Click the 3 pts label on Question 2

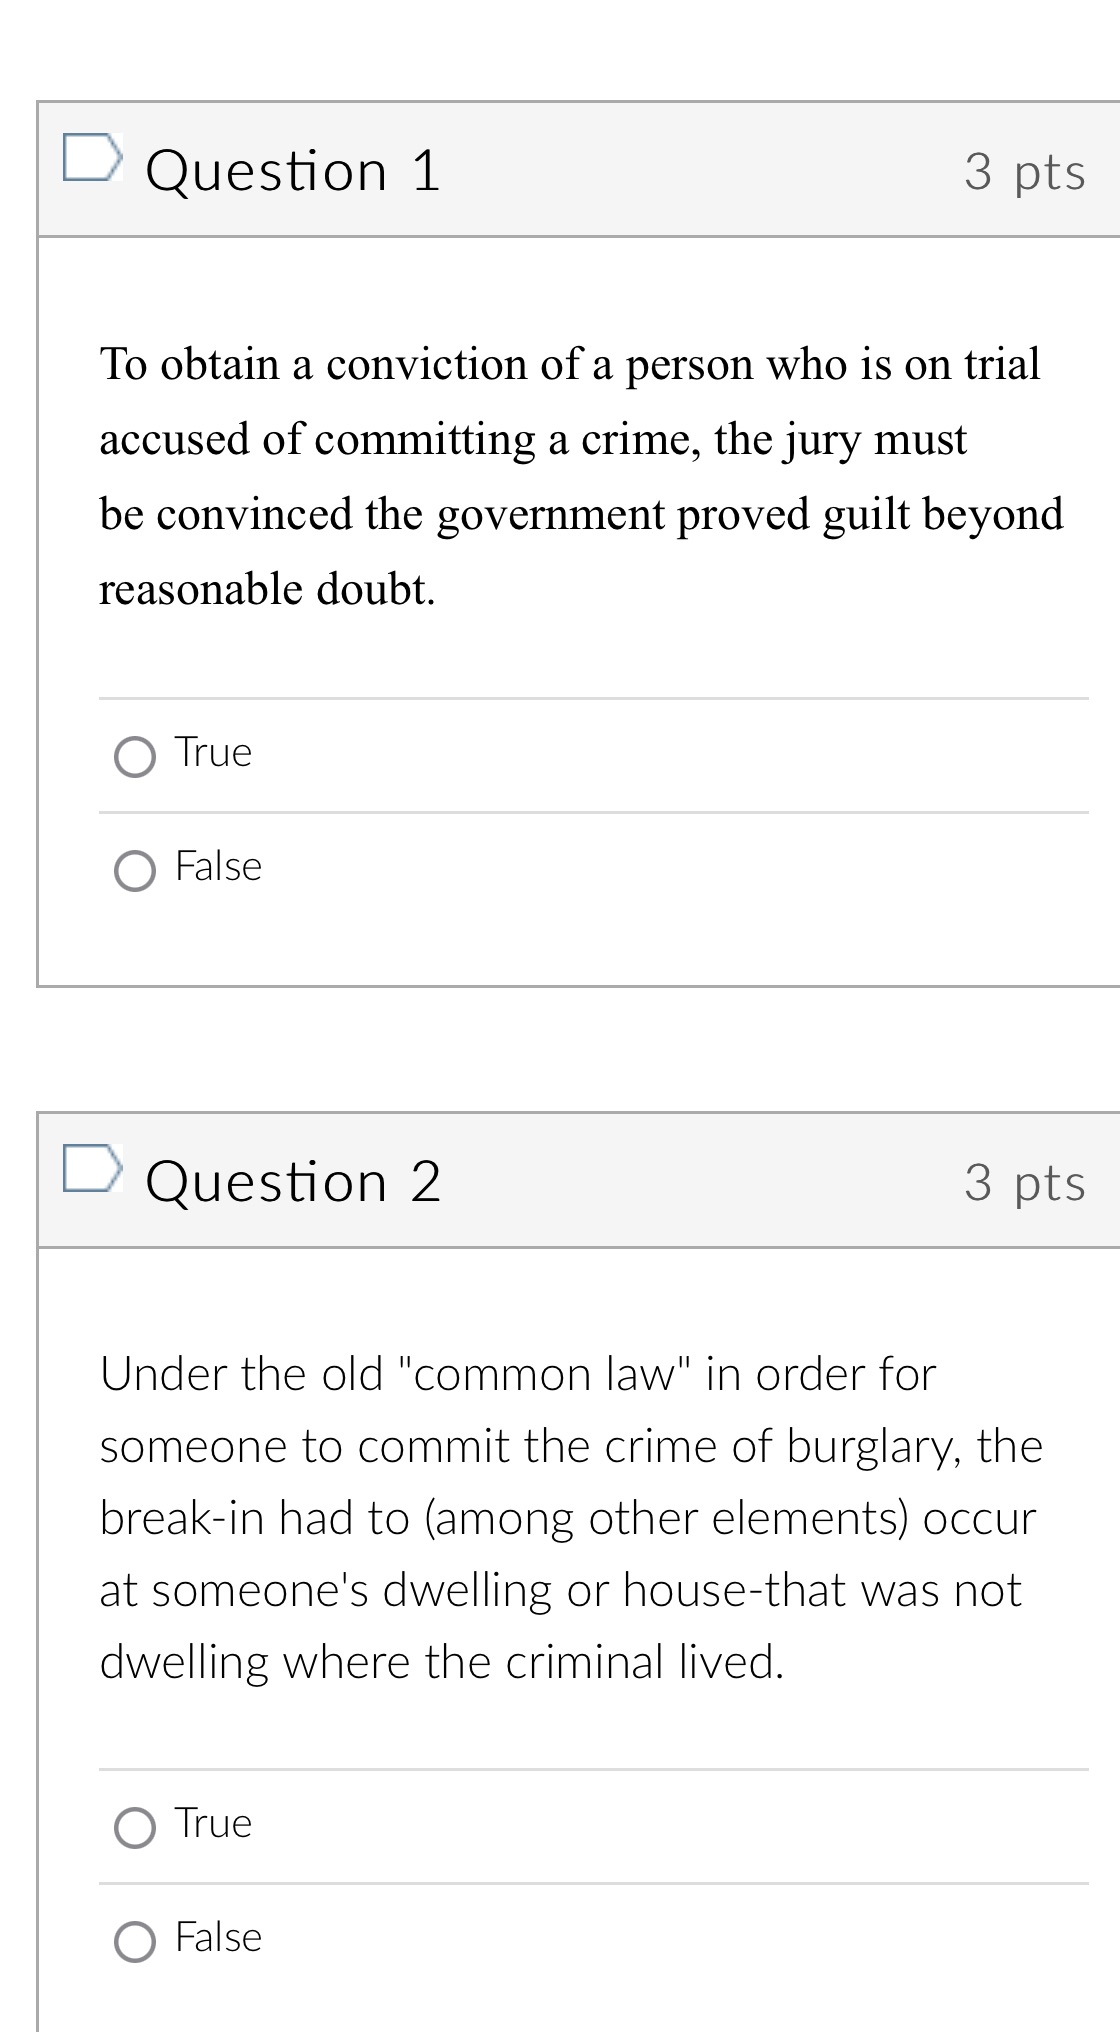pyautogui.click(x=1024, y=1181)
